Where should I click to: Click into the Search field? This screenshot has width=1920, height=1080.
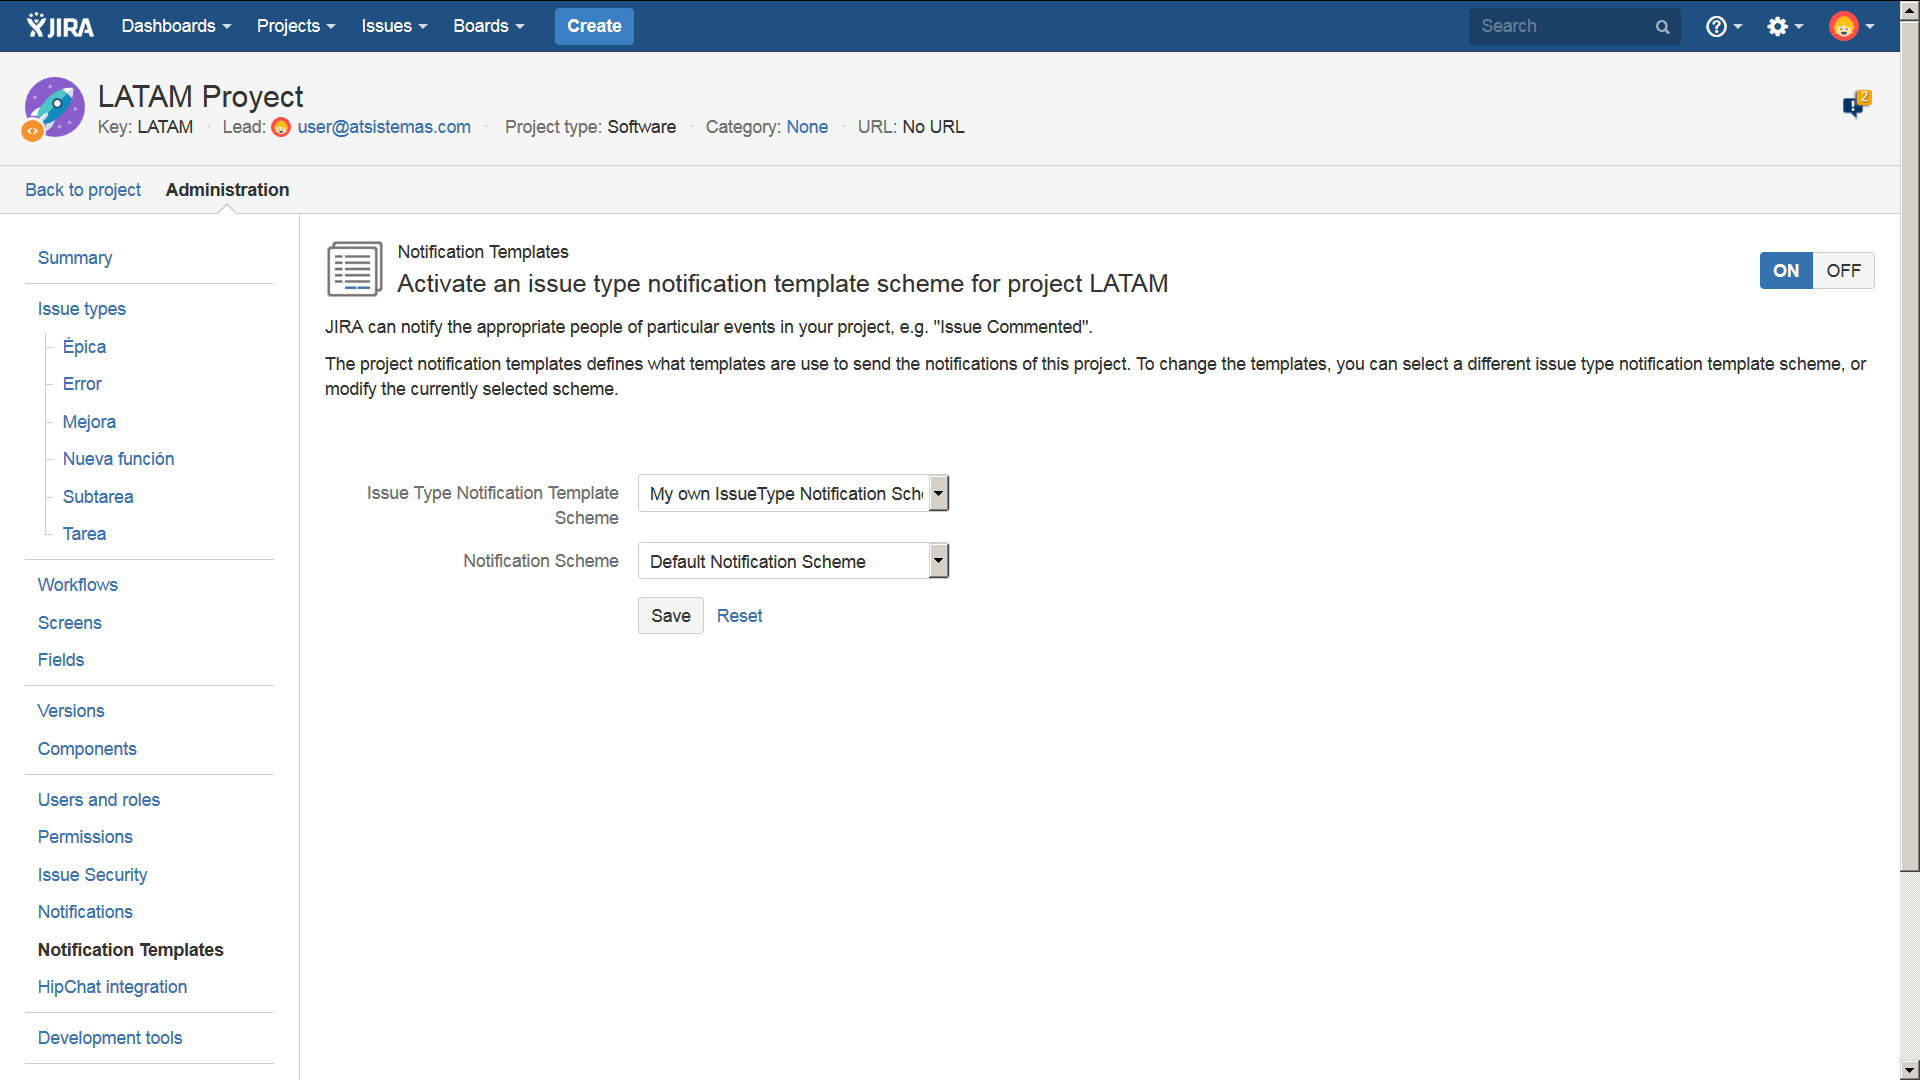click(1560, 26)
